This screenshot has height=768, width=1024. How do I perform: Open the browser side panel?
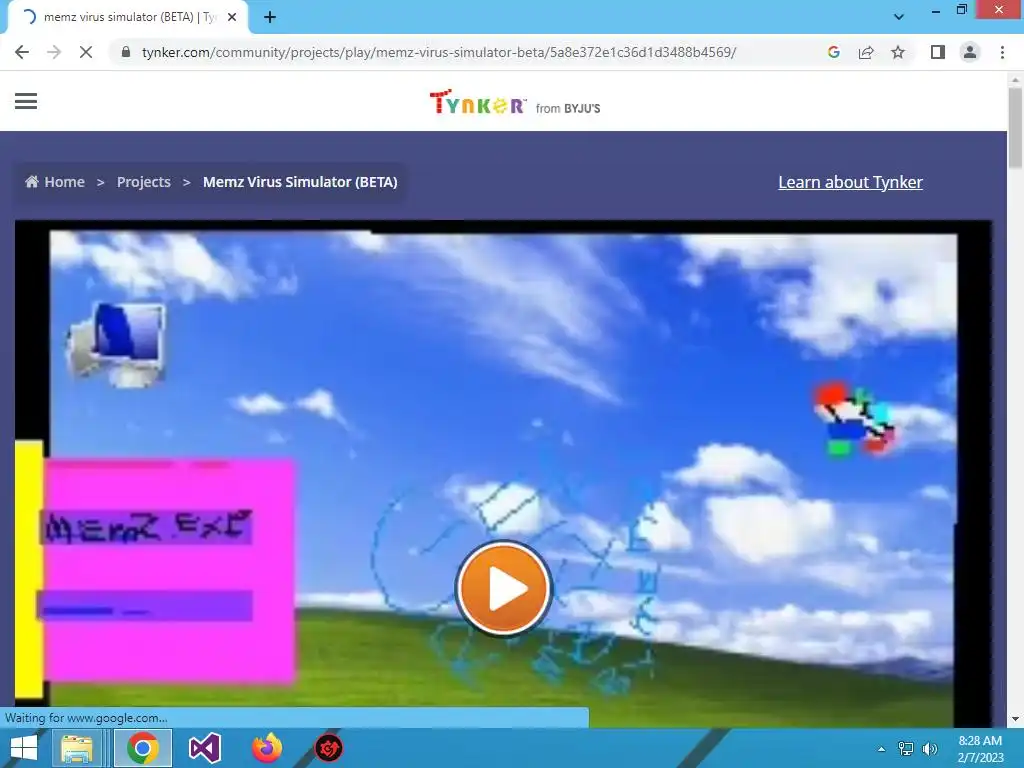point(938,52)
